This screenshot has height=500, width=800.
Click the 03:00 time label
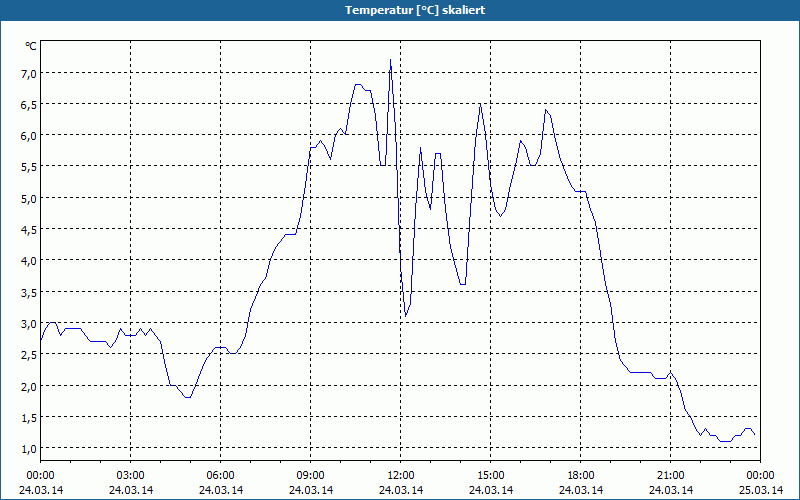tap(131, 476)
